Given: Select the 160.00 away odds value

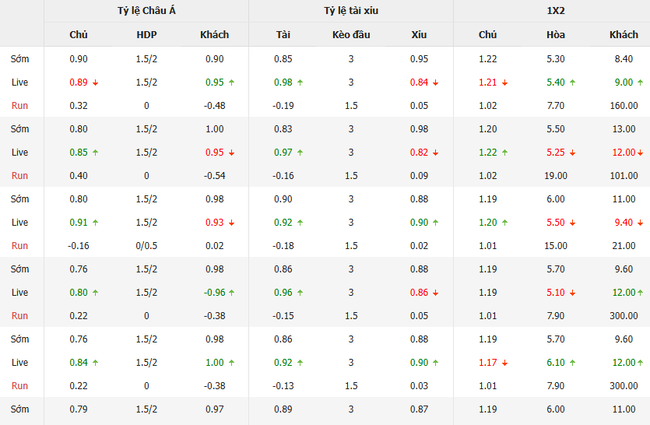Looking at the screenshot, I should (x=624, y=105).
